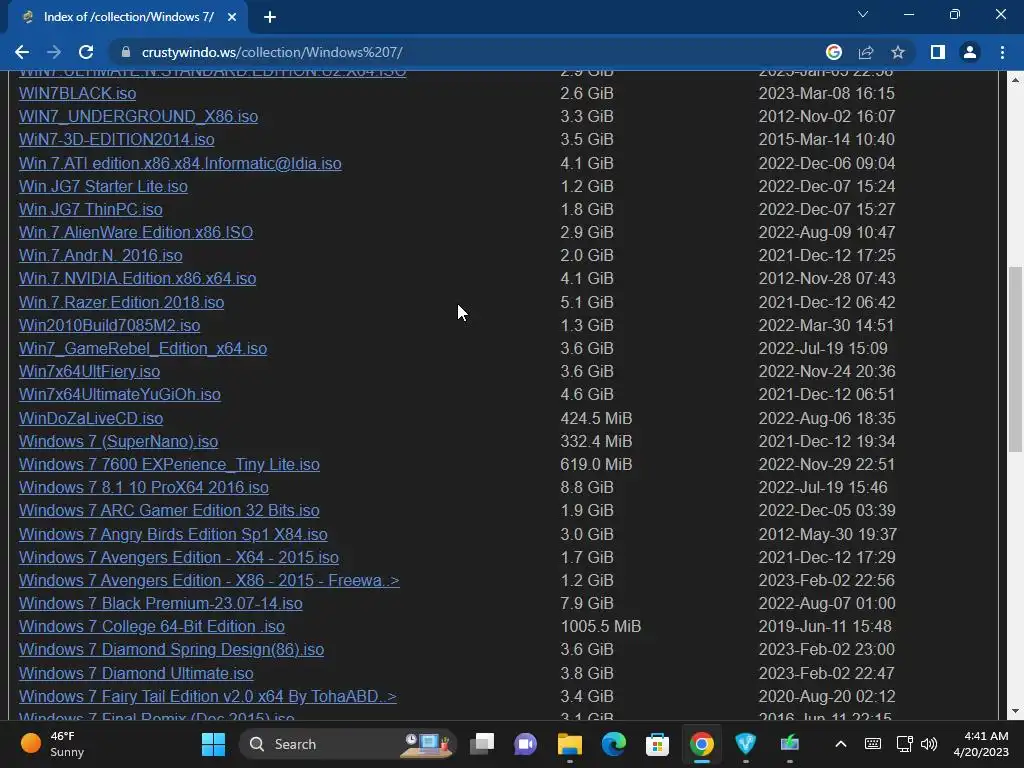The image size is (1024, 768).
Task: Open Win.7.NVIDIA.Edition.x86.x64.iso link
Action: click(x=137, y=278)
